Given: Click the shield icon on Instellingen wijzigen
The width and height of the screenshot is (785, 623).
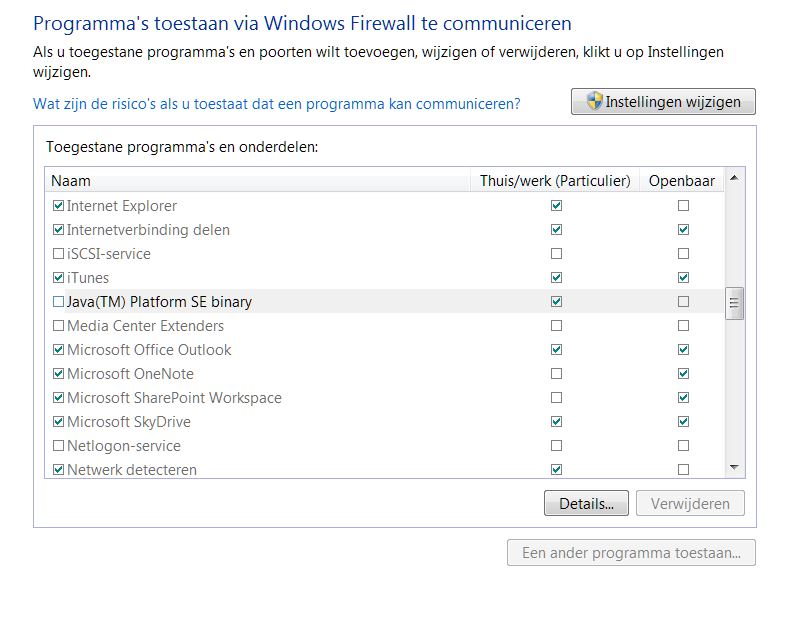Looking at the screenshot, I should click(594, 102).
